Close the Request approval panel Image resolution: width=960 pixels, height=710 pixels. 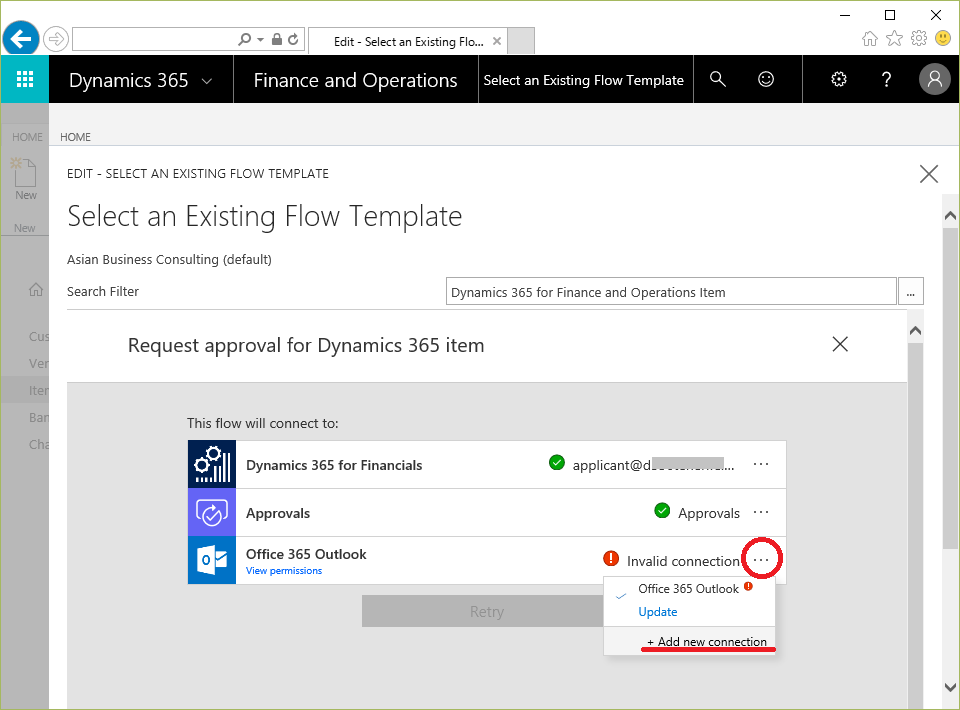click(x=840, y=344)
